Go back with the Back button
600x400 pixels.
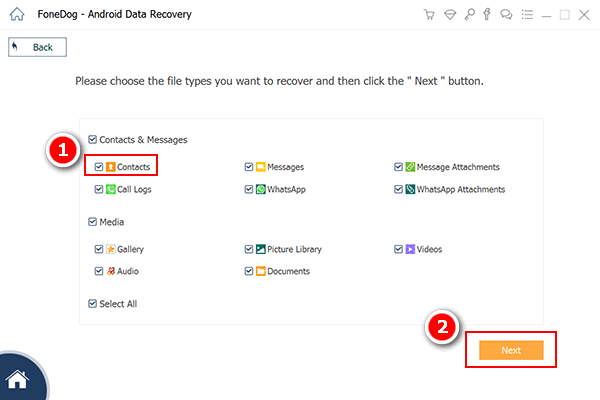[x=38, y=47]
